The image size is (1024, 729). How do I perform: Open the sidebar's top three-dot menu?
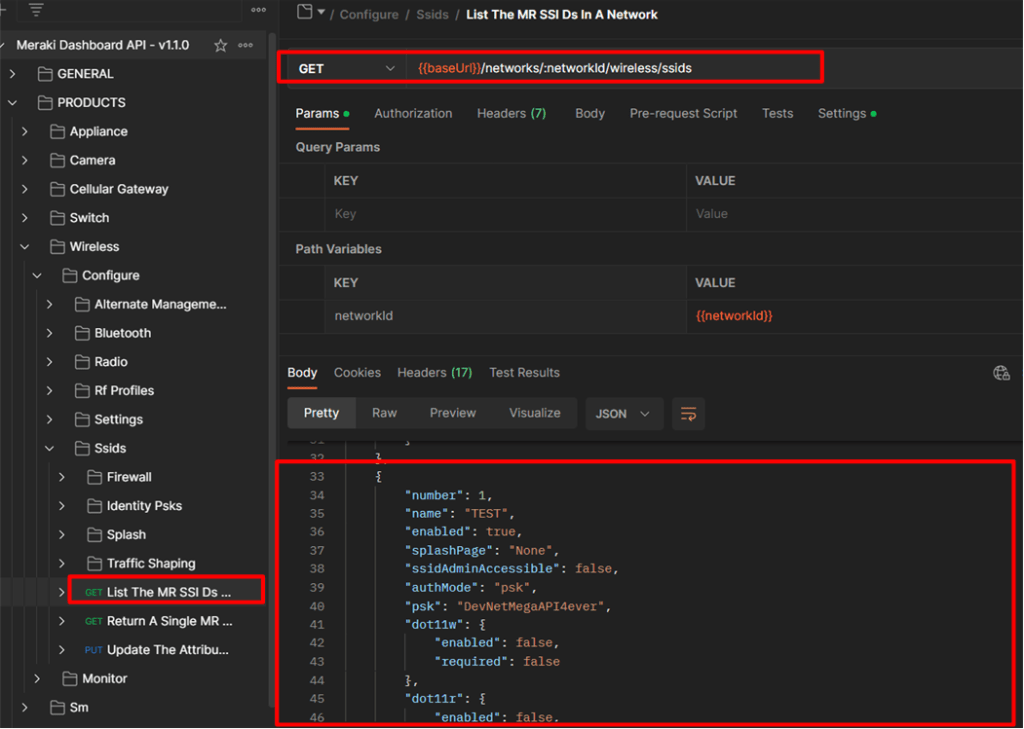(259, 10)
